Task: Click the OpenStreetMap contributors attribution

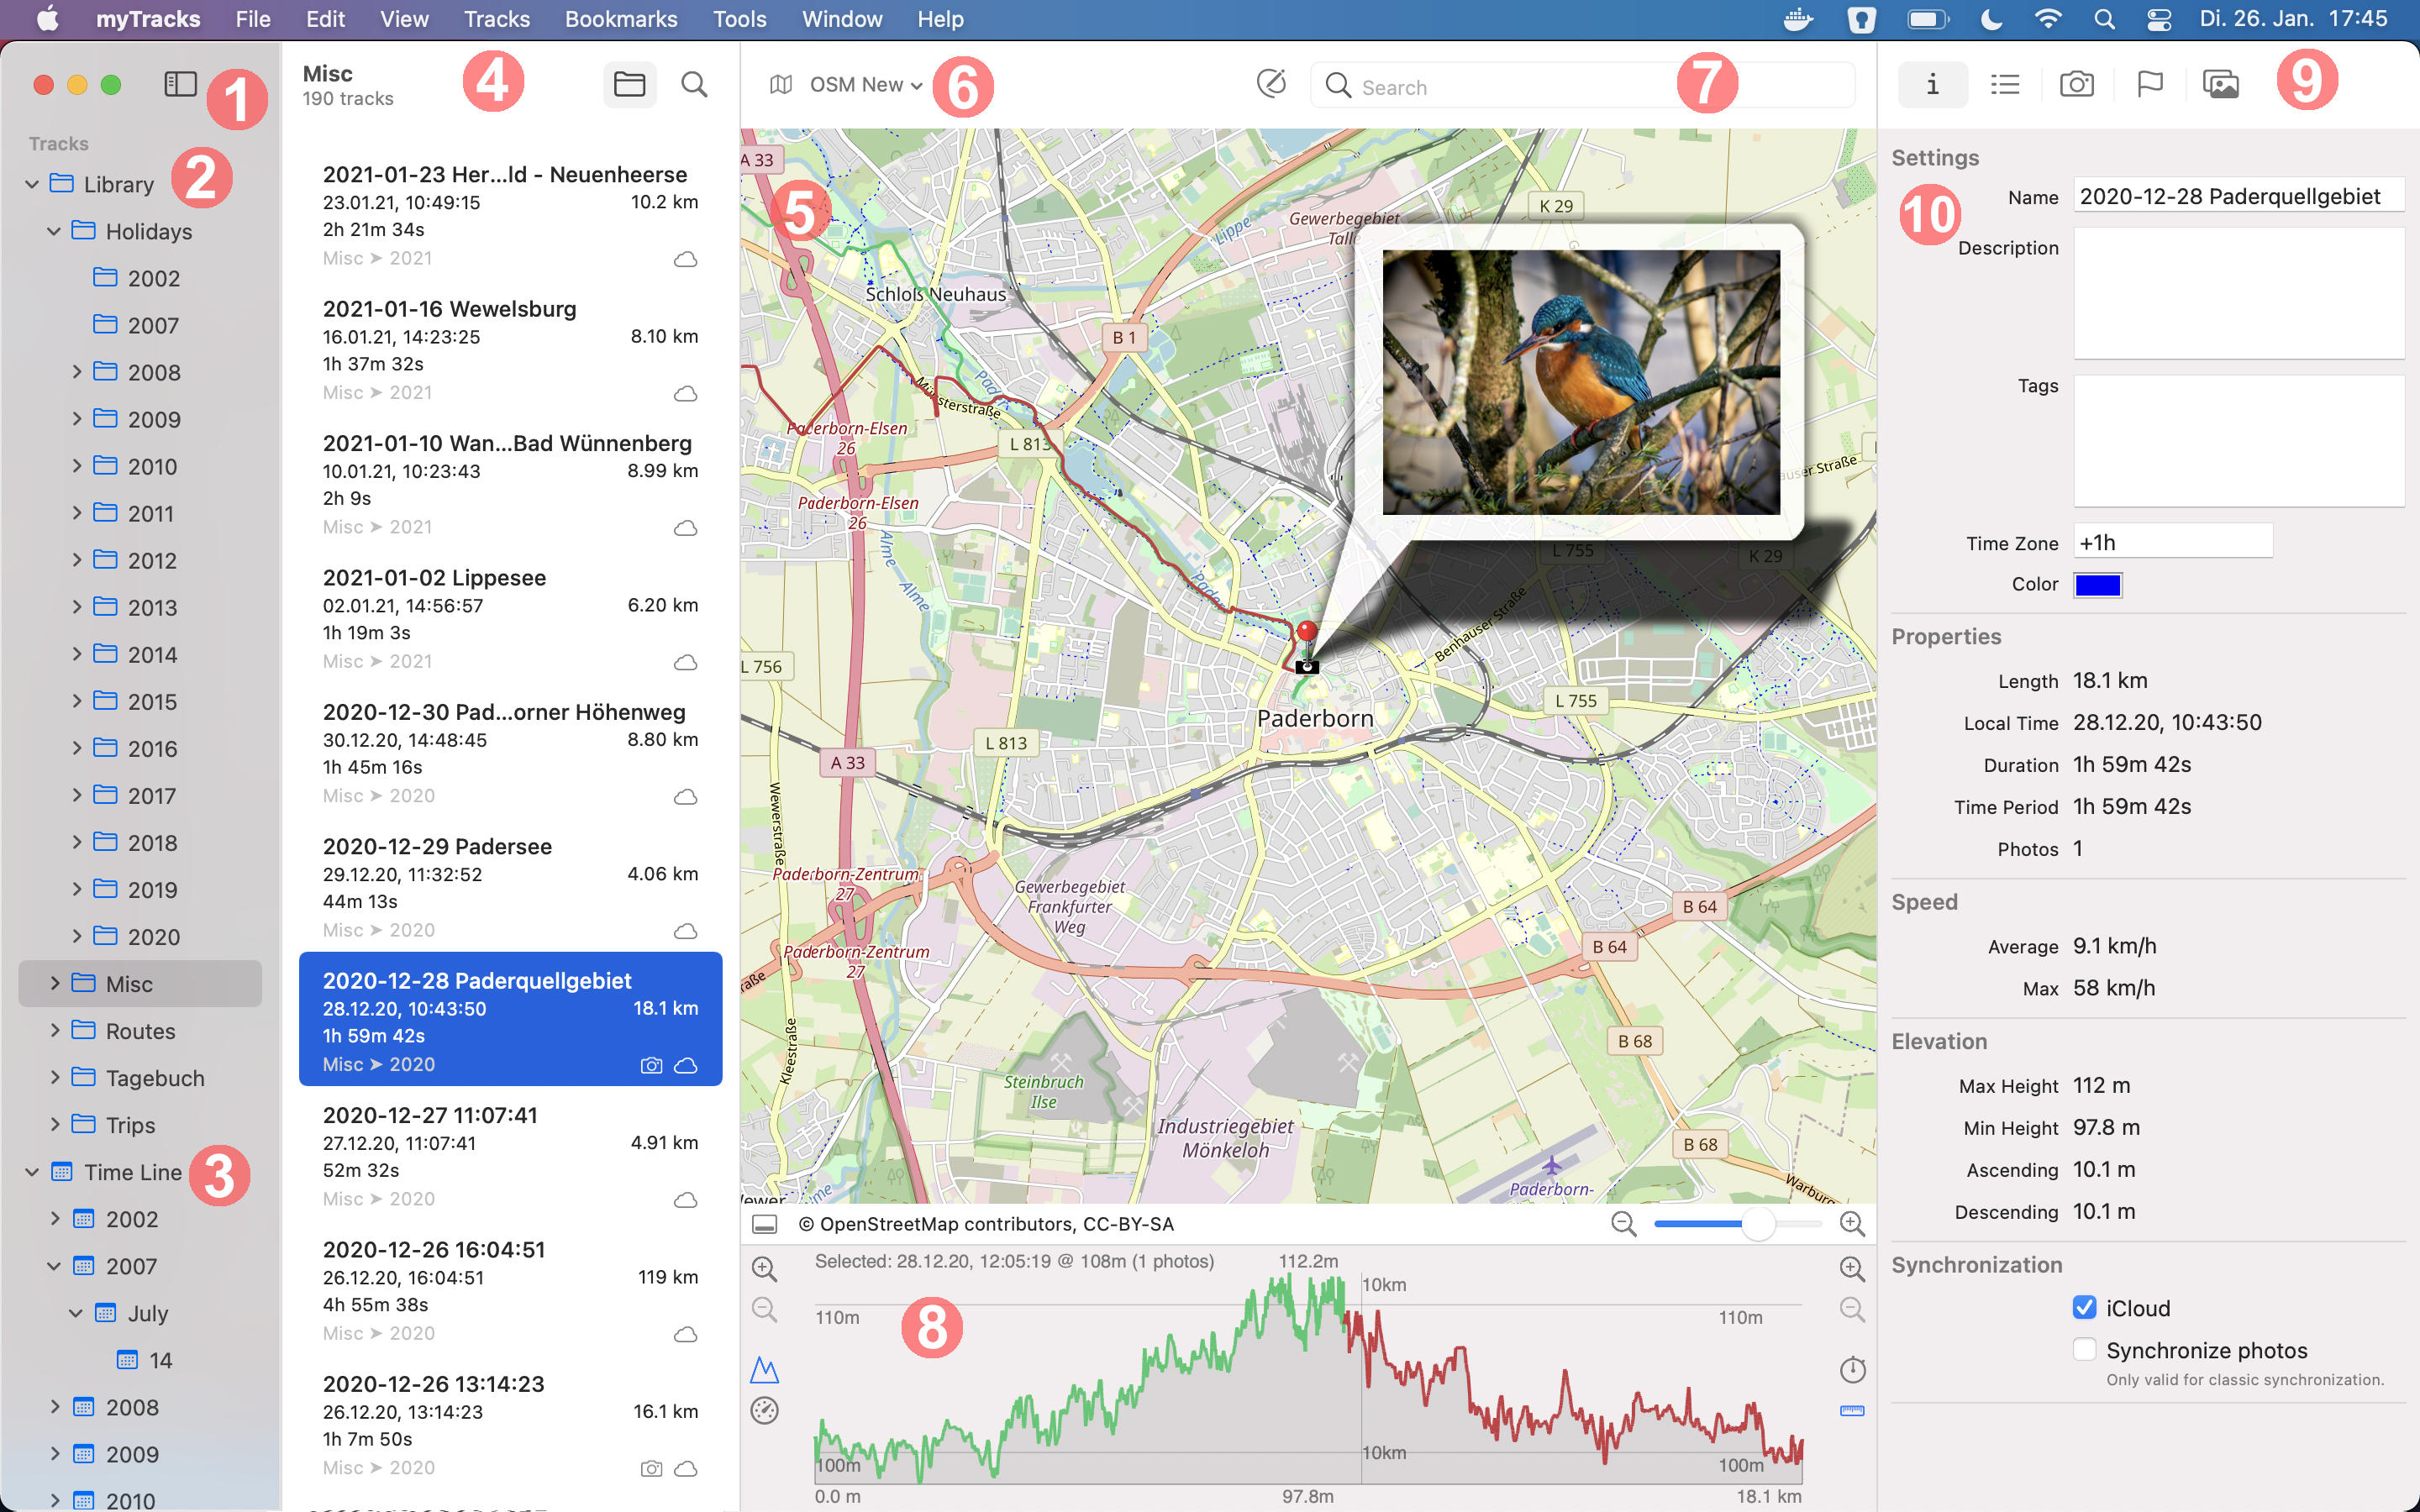Action: [990, 1223]
